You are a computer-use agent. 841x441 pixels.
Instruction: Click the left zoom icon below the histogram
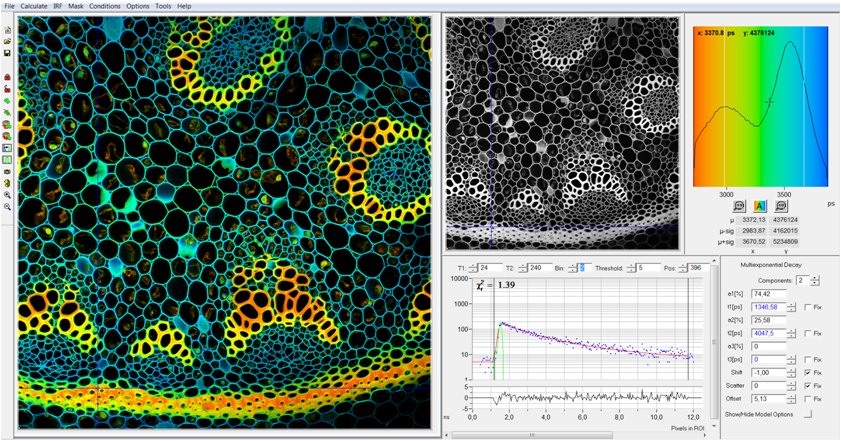[738, 204]
